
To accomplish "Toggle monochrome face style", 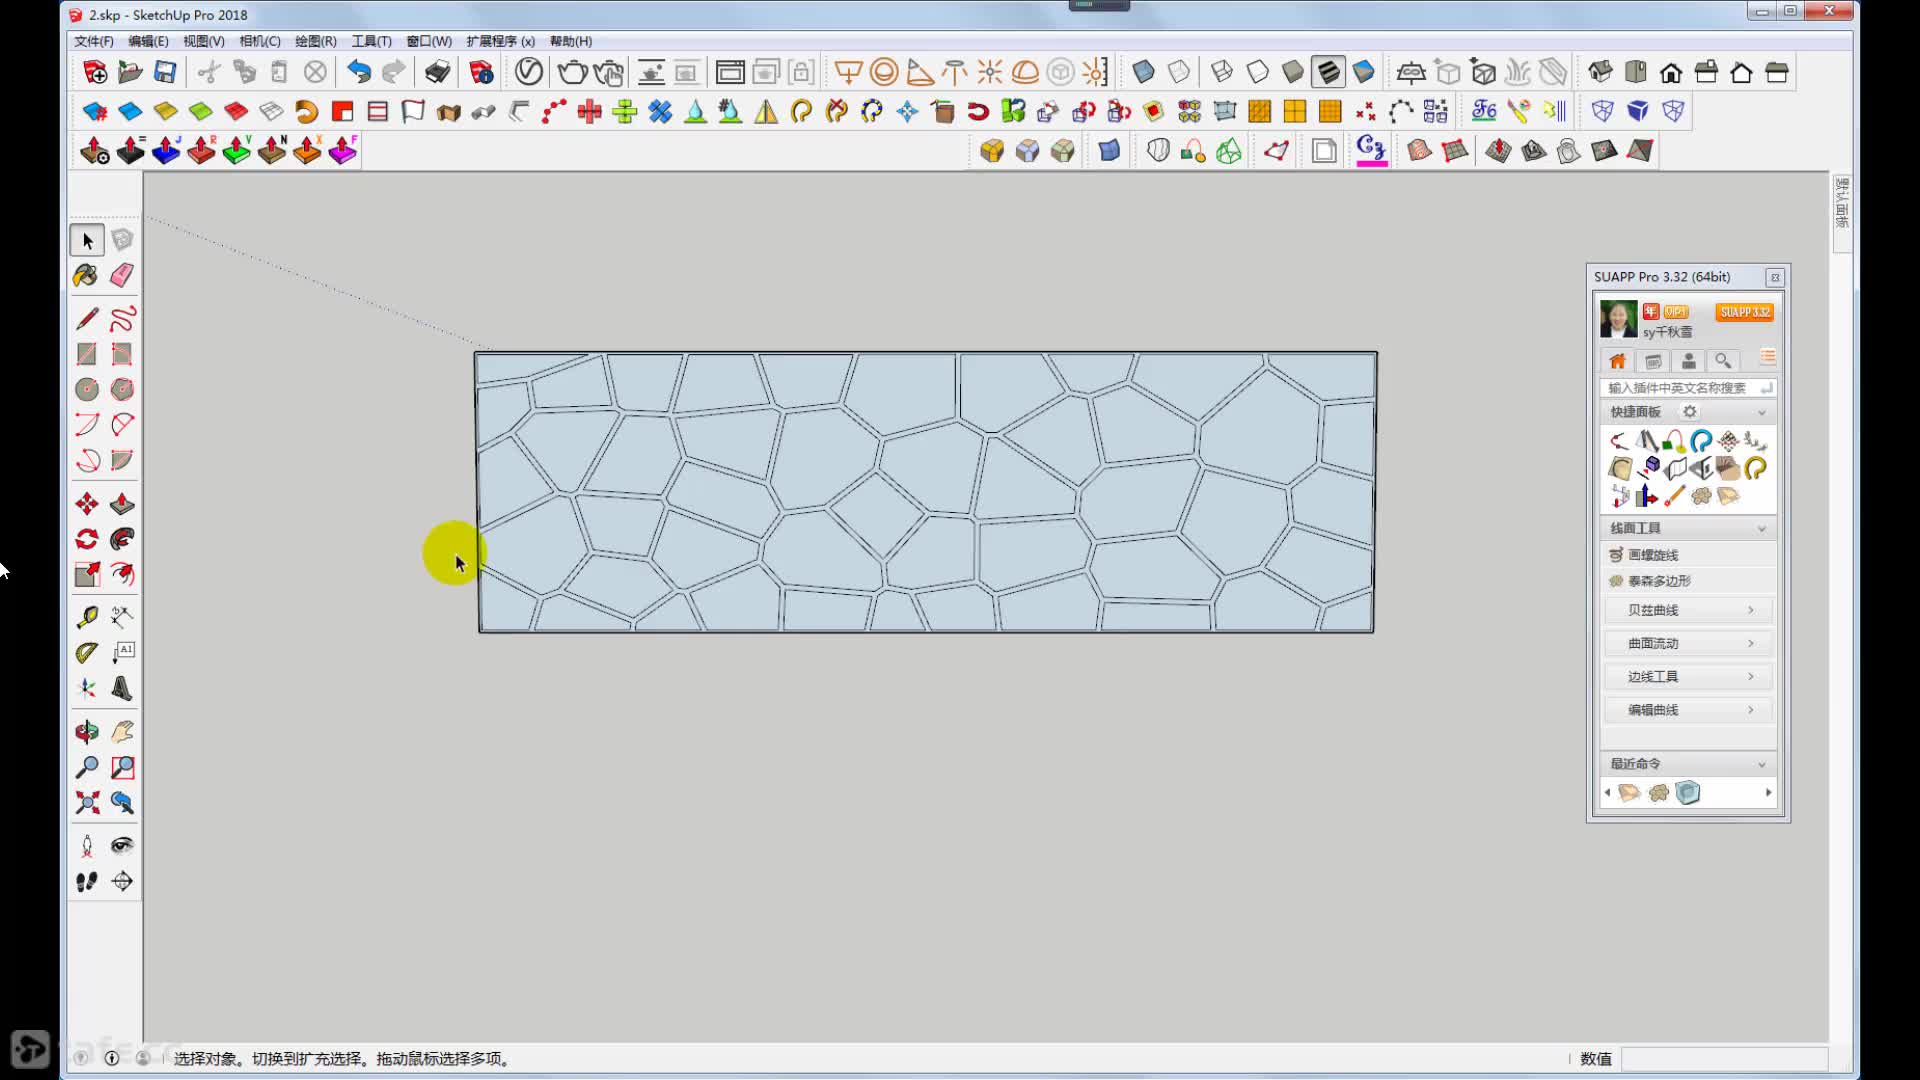I will 1364,72.
